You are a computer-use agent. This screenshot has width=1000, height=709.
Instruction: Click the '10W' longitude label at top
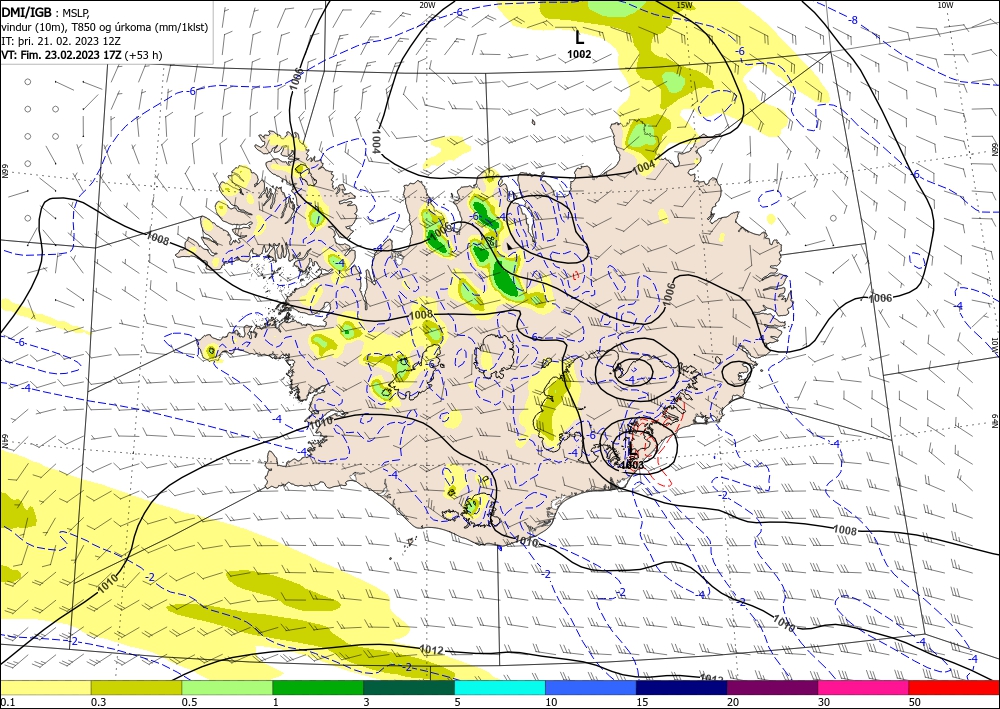pyautogui.click(x=945, y=5)
